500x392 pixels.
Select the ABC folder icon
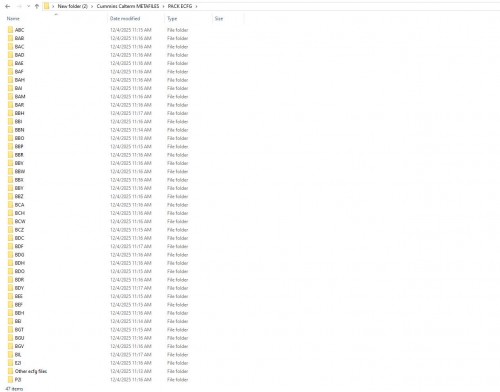(11, 30)
